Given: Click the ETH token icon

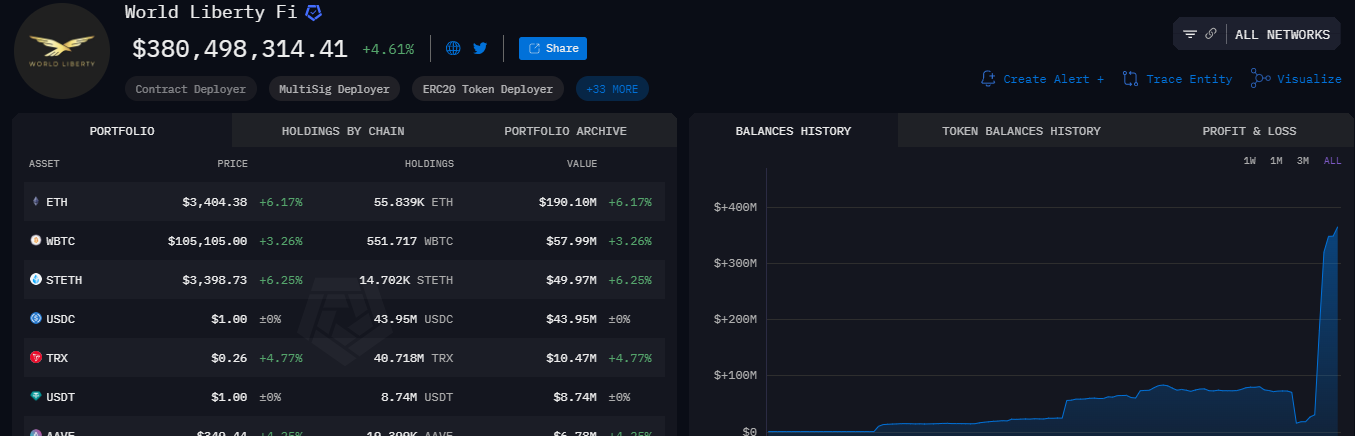Looking at the screenshot, I should (36, 202).
